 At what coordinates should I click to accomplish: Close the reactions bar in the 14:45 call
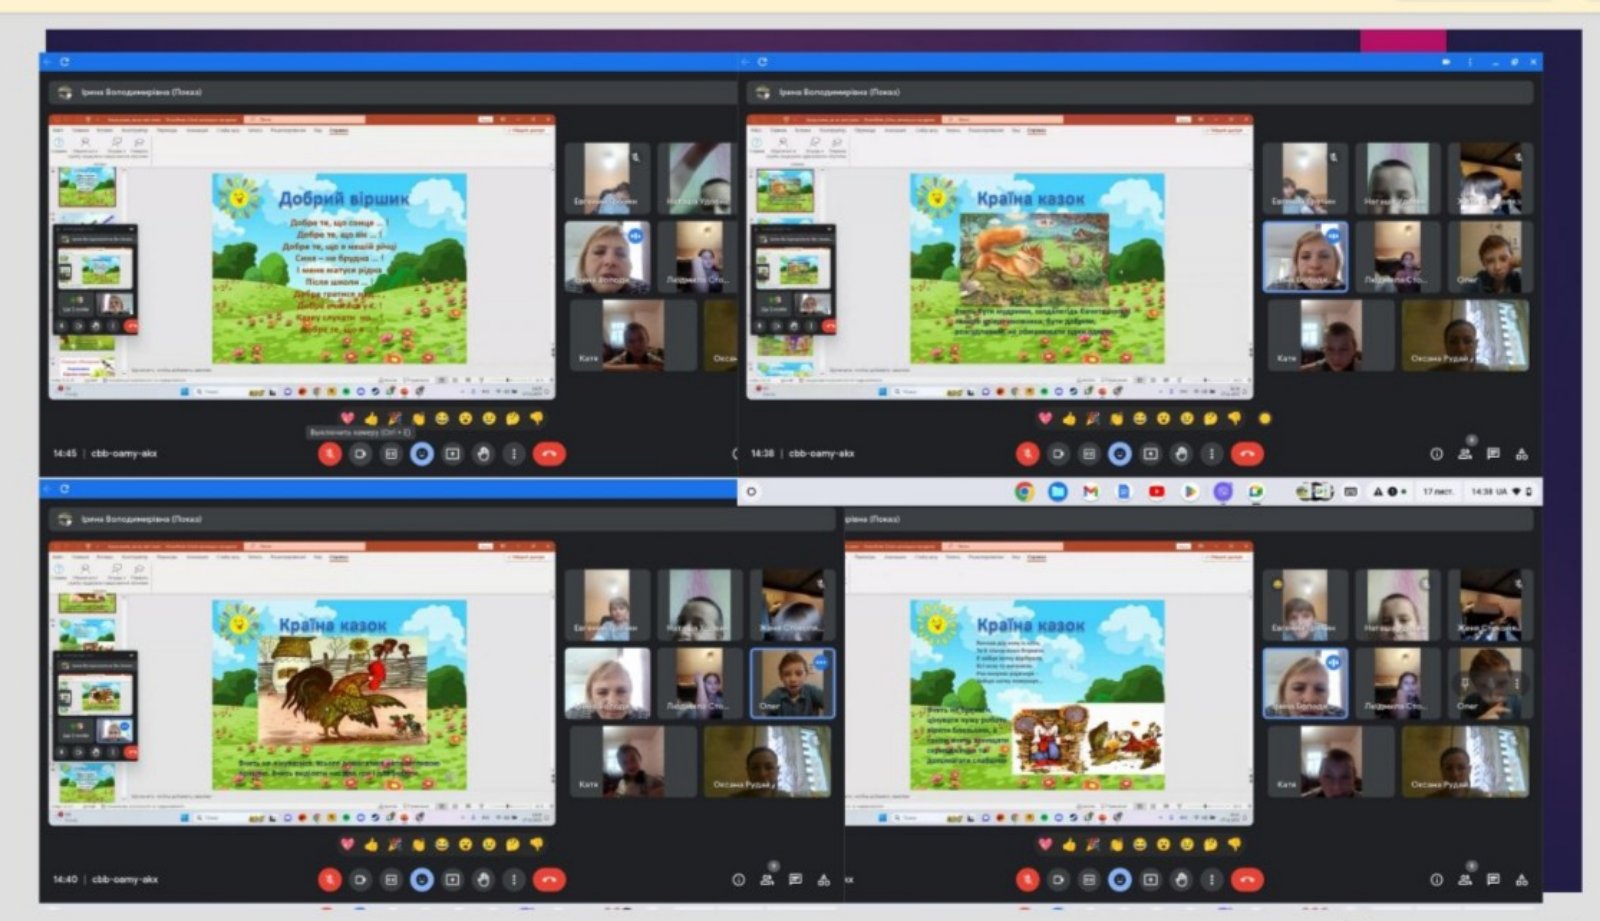pyautogui.click(x=422, y=454)
